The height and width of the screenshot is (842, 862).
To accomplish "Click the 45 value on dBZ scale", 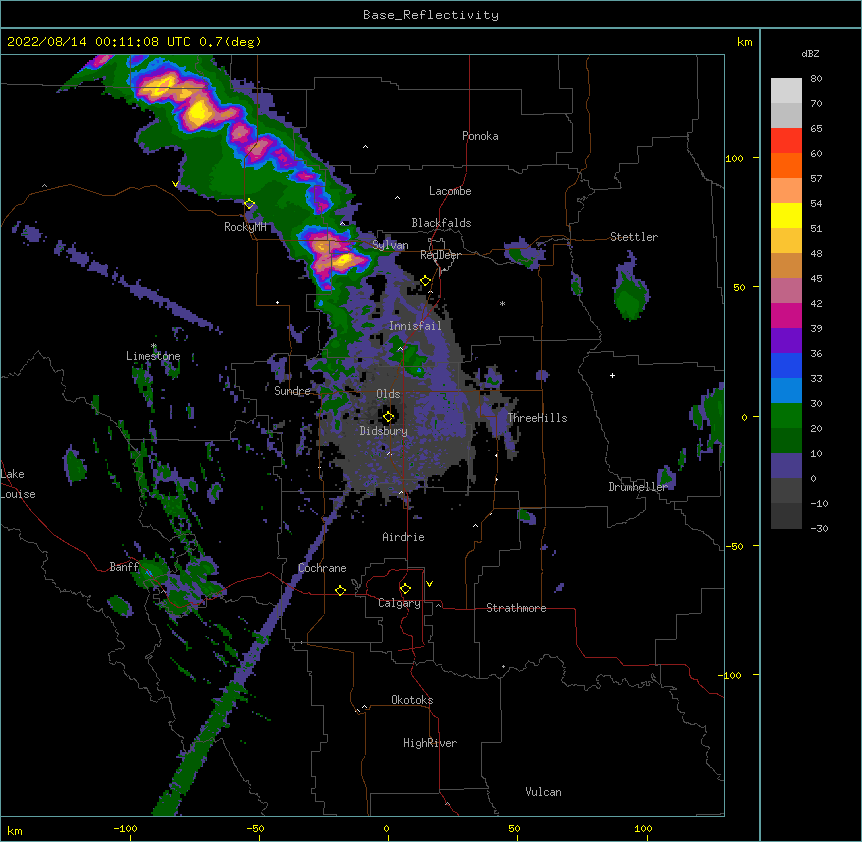I will coord(816,279).
